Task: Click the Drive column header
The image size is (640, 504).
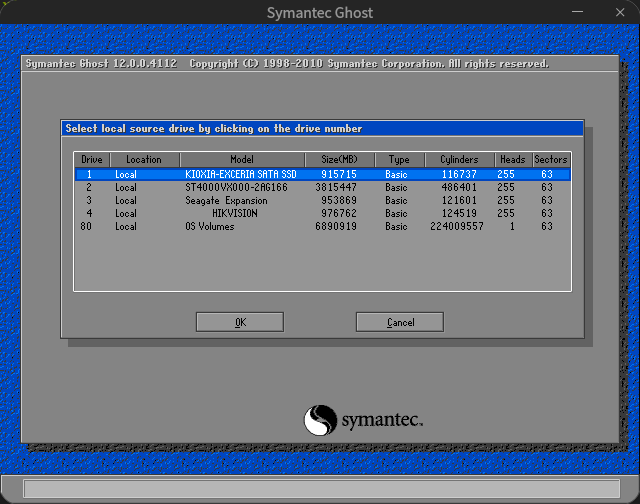Action: click(92, 160)
